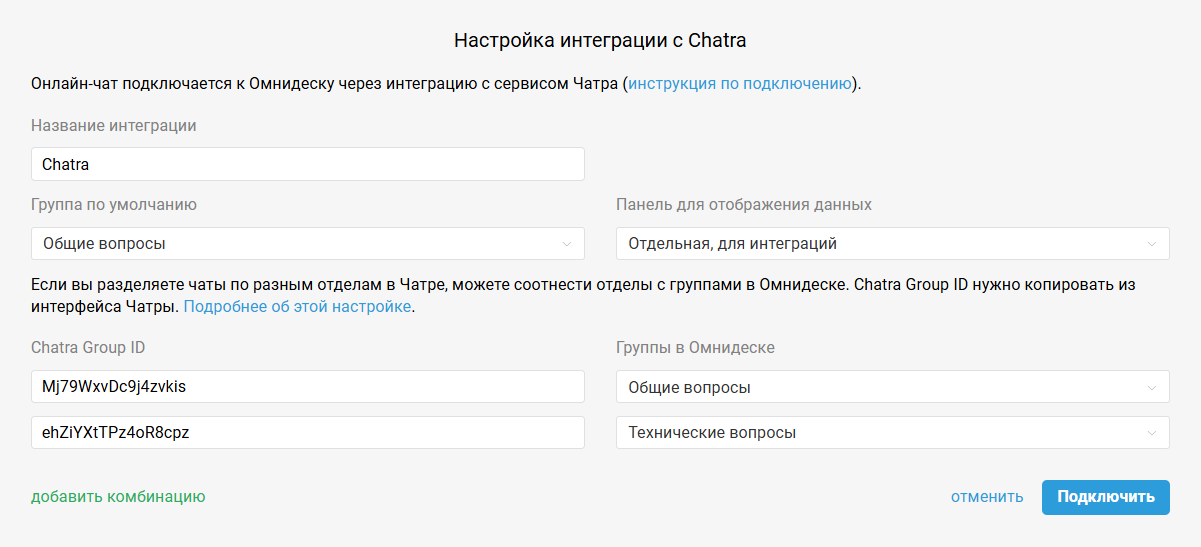Click the Chatra Group ID field 'Mj79WxvDc9j4zvkis'
1201x547 pixels.
click(x=308, y=387)
